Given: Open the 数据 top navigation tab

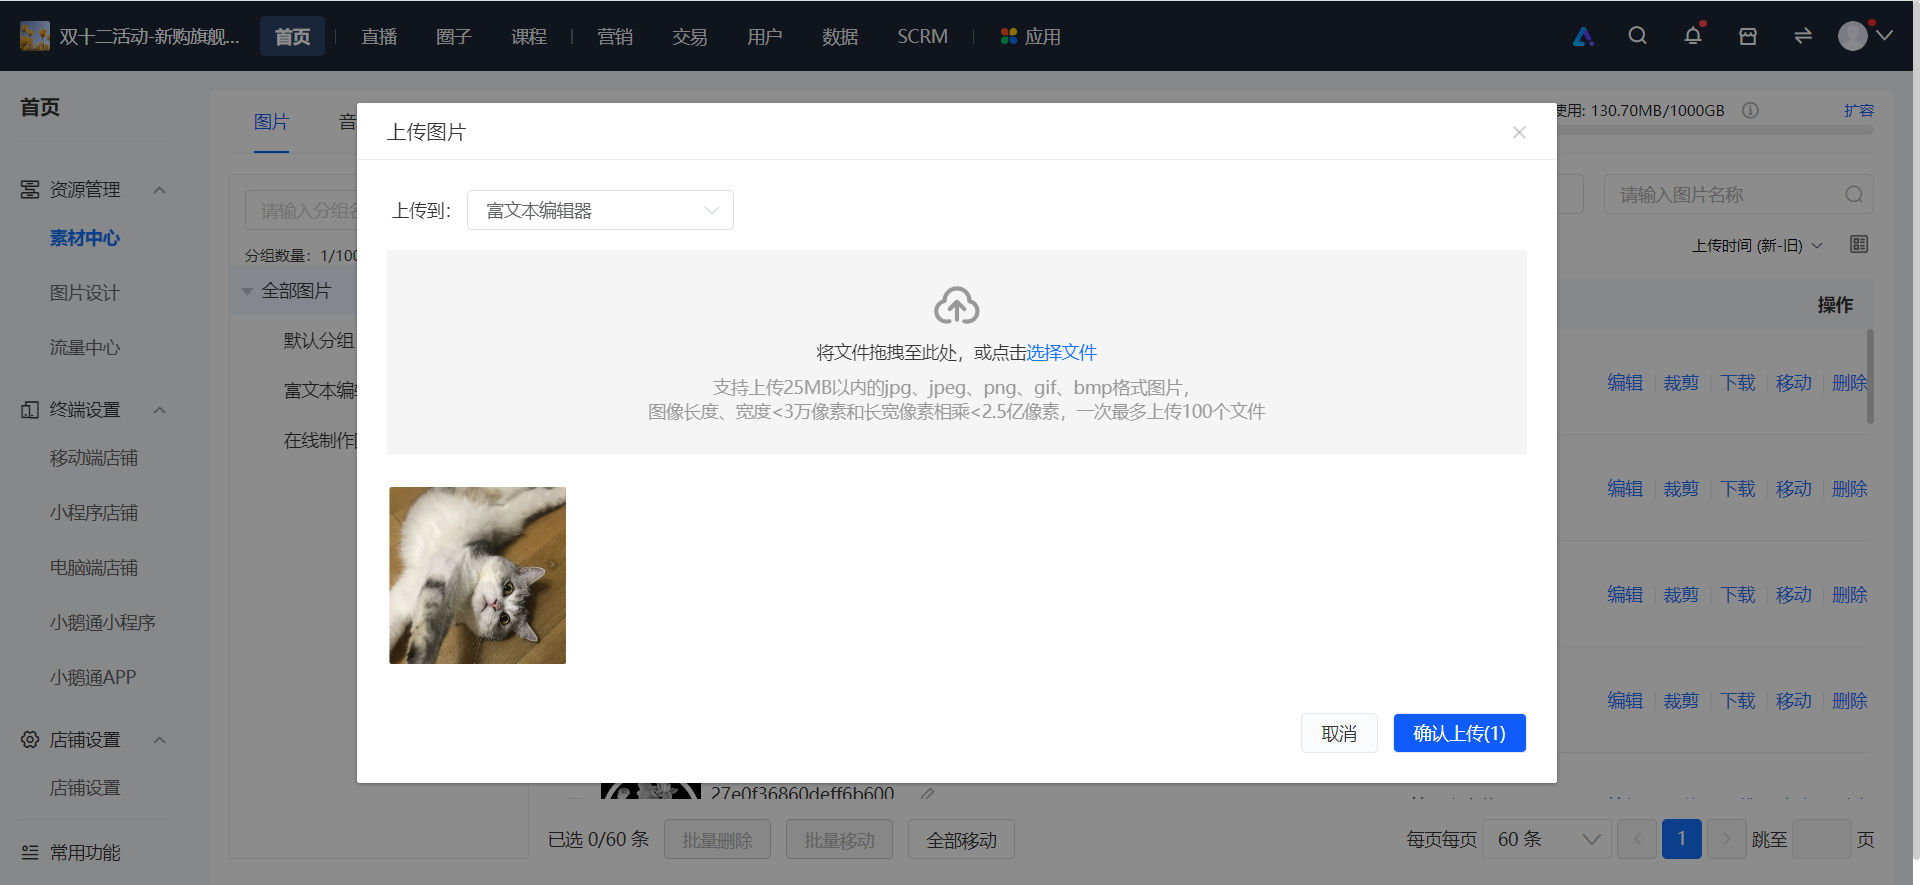Looking at the screenshot, I should click(x=840, y=36).
